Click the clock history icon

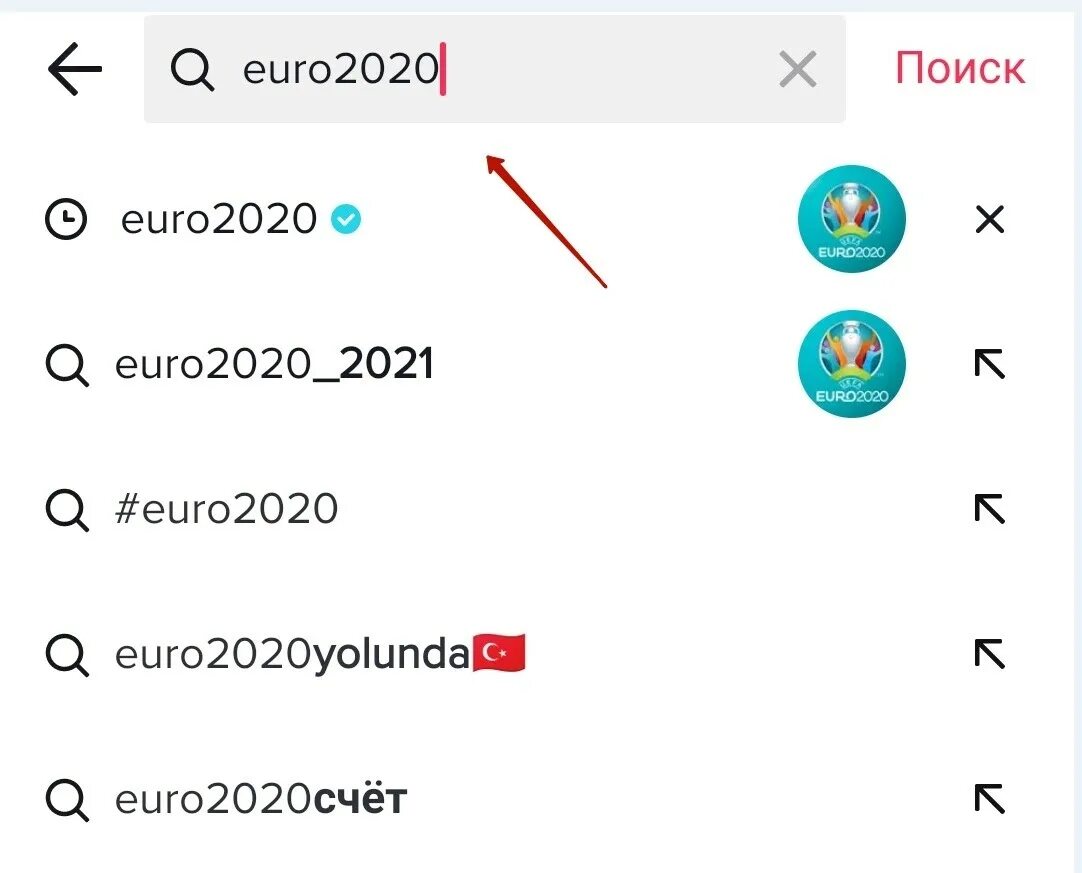click(66, 219)
